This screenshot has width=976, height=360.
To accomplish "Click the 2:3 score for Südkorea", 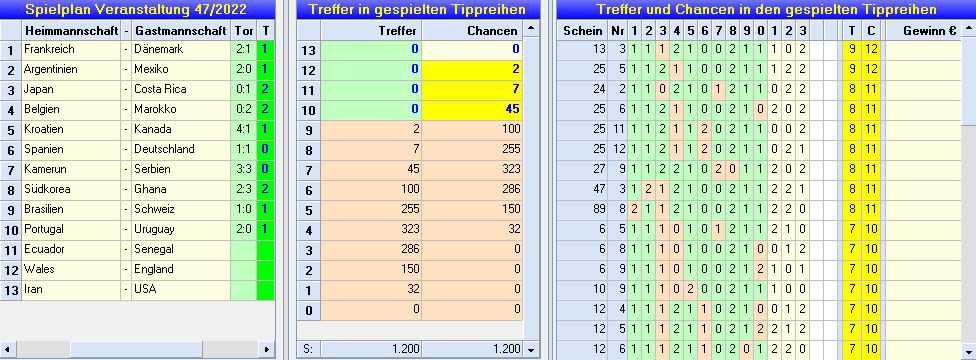I will point(243,189).
